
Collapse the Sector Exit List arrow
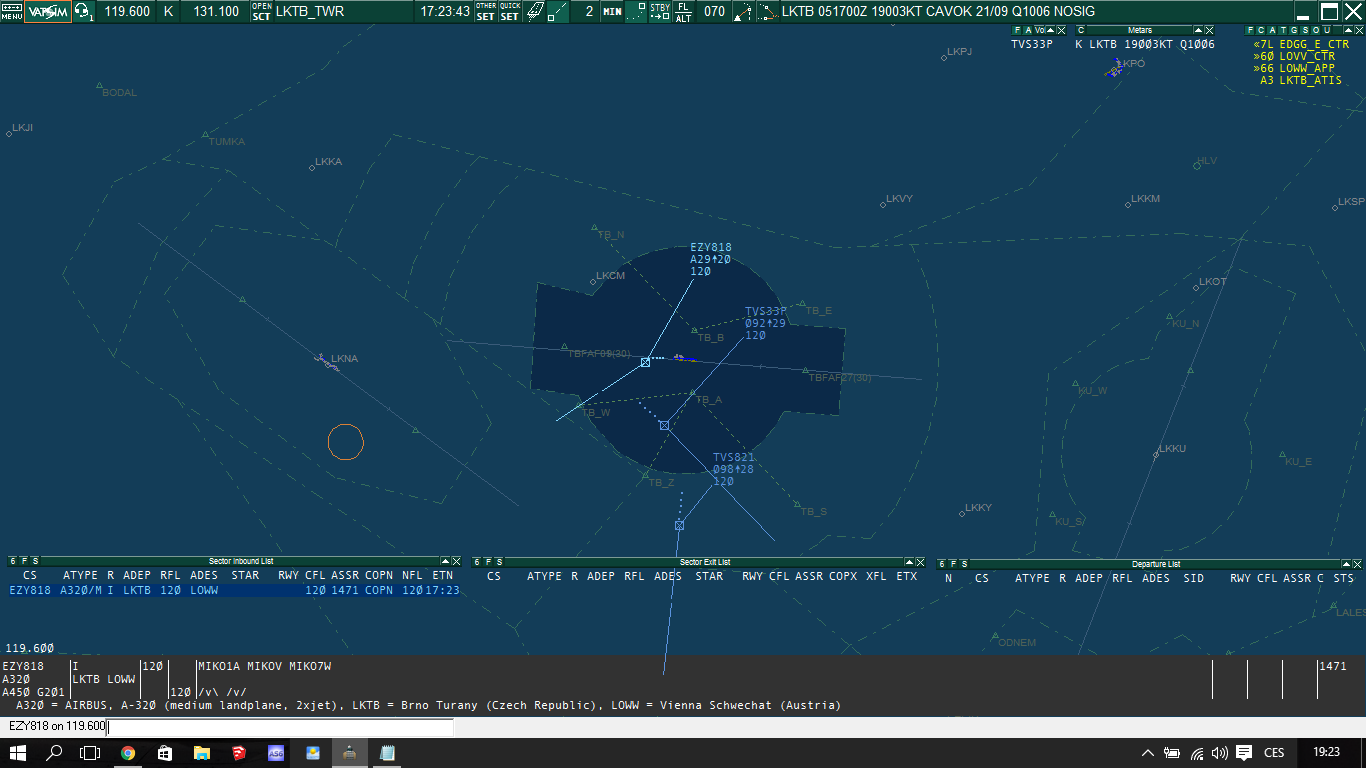pyautogui.click(x=908, y=562)
